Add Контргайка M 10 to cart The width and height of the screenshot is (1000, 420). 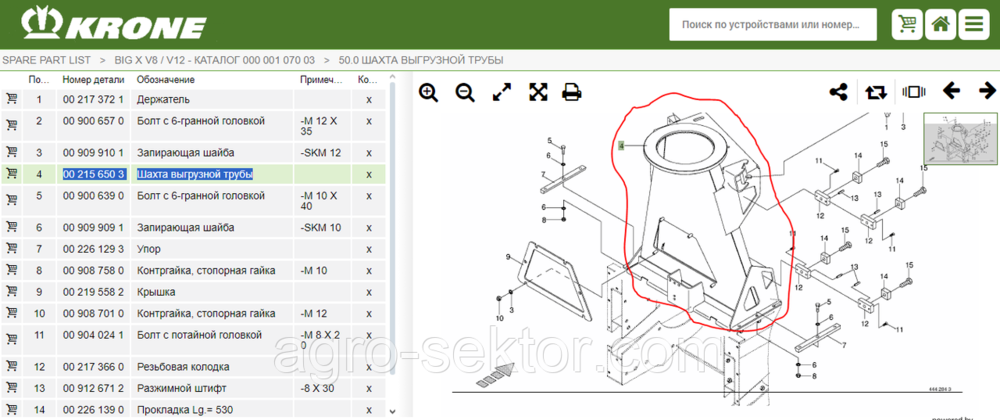(11, 270)
